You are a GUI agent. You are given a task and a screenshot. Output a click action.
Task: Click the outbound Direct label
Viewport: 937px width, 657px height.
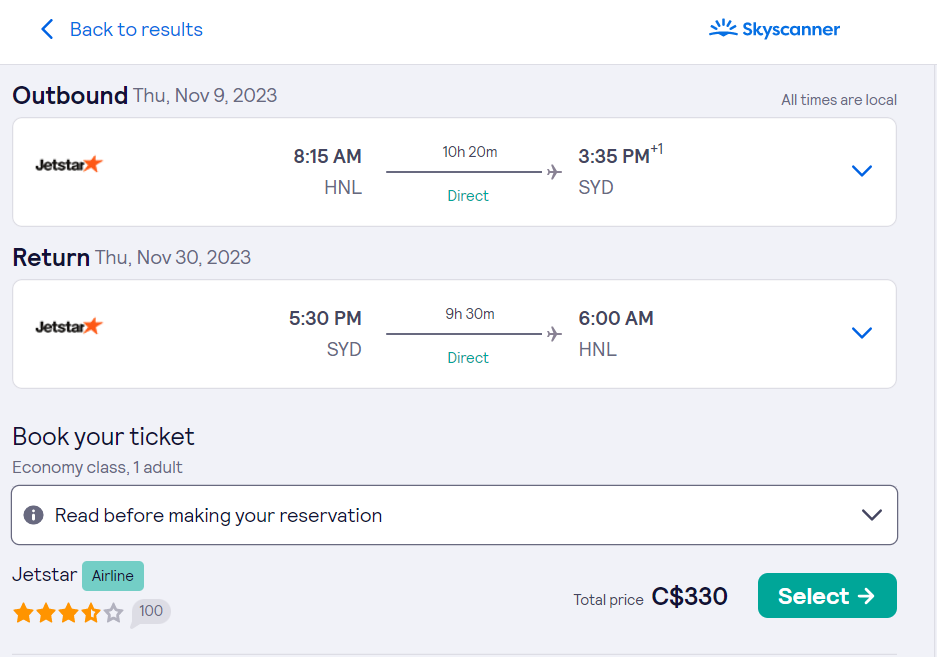coord(468,196)
